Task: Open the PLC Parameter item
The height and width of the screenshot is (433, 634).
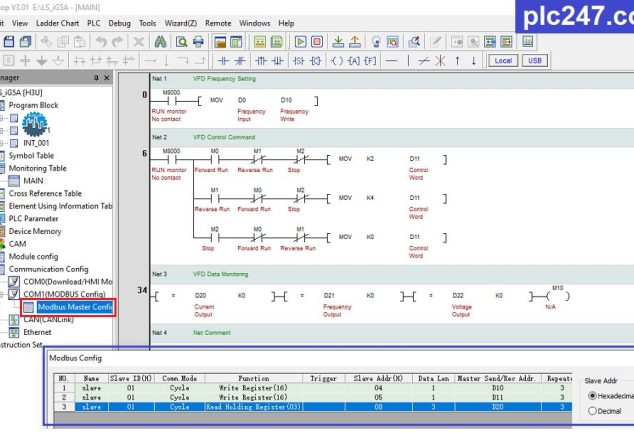Action: point(34,219)
